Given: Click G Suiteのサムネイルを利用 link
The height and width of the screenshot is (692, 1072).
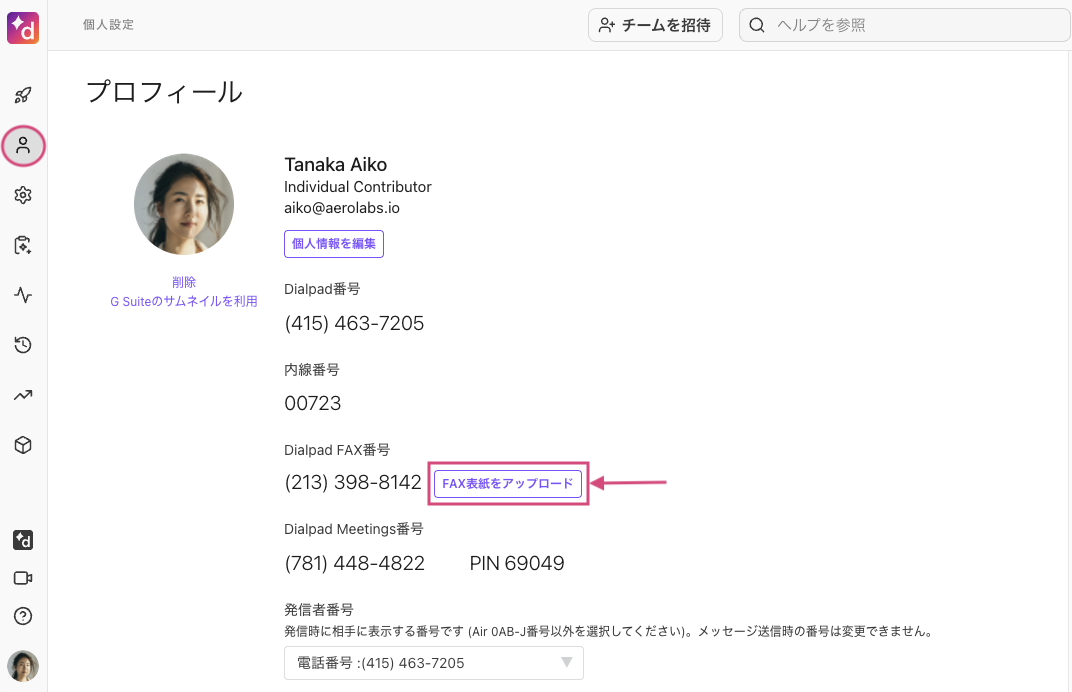Looking at the screenshot, I should [184, 301].
